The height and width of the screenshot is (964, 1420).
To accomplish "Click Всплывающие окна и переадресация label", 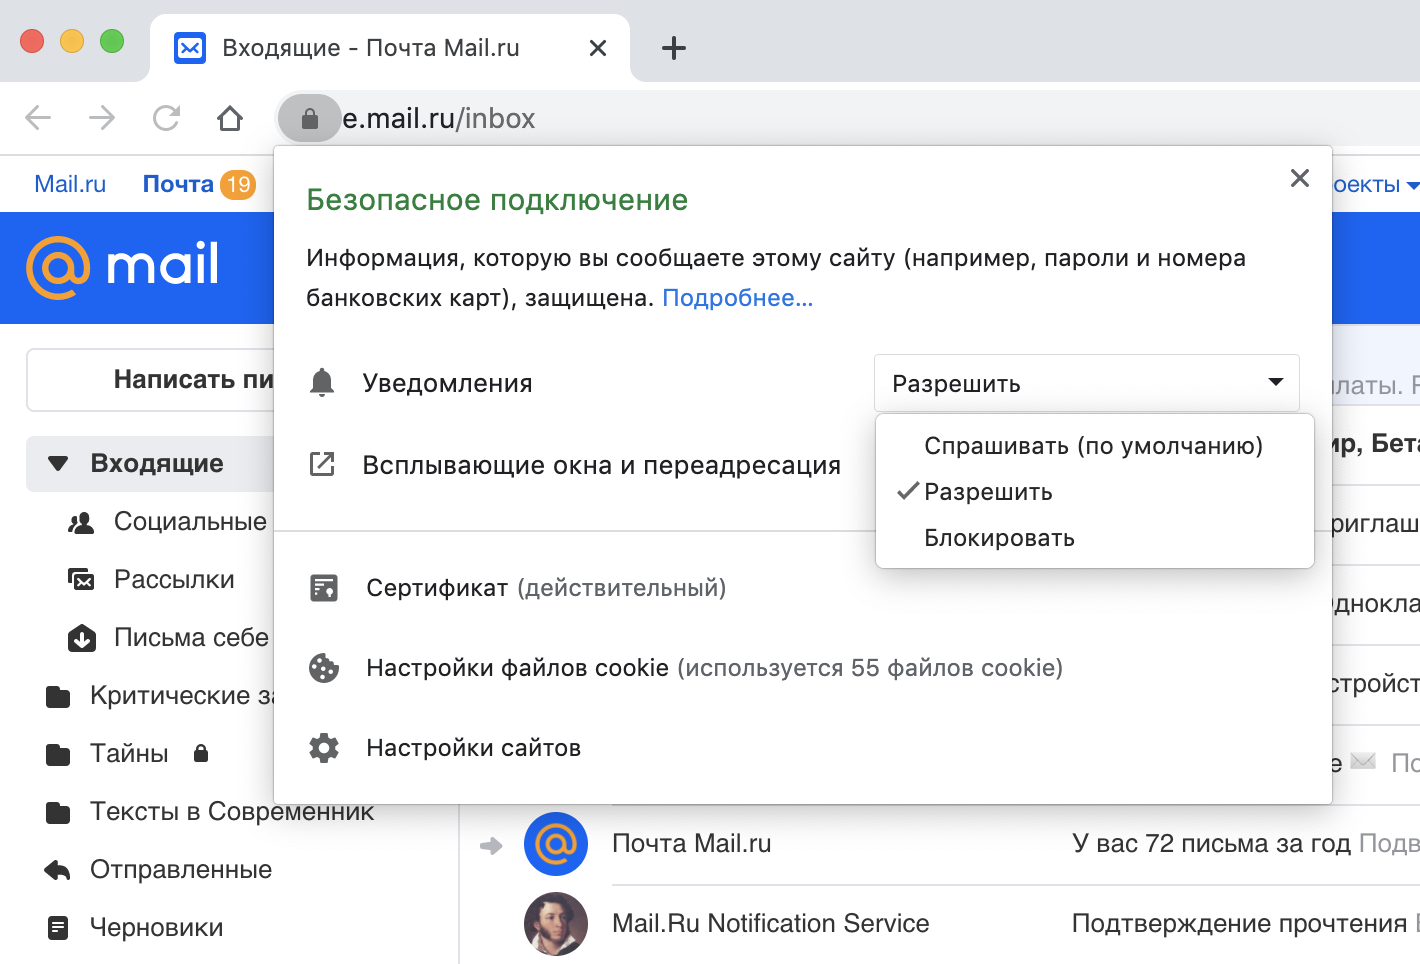I will [601, 465].
